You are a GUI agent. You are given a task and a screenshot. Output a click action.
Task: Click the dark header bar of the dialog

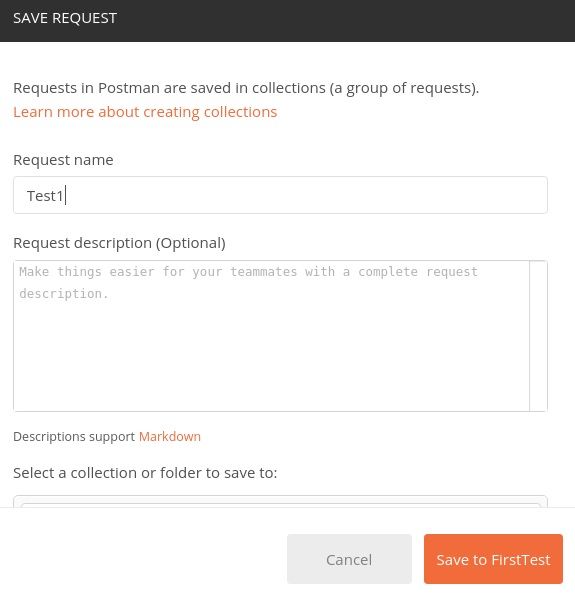pos(343,21)
